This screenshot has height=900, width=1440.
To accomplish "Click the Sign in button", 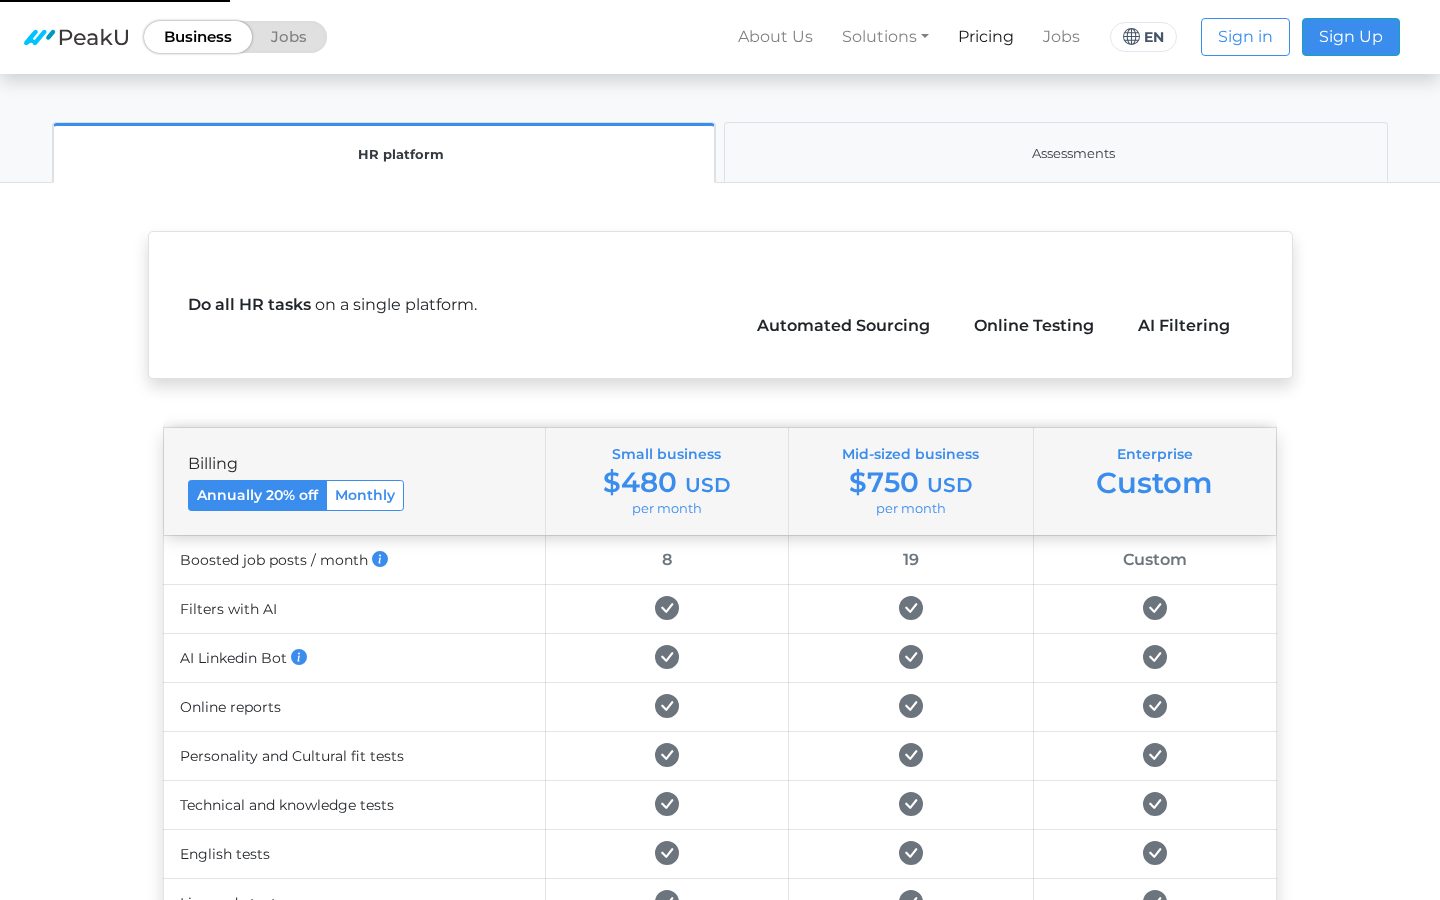I will coord(1245,37).
